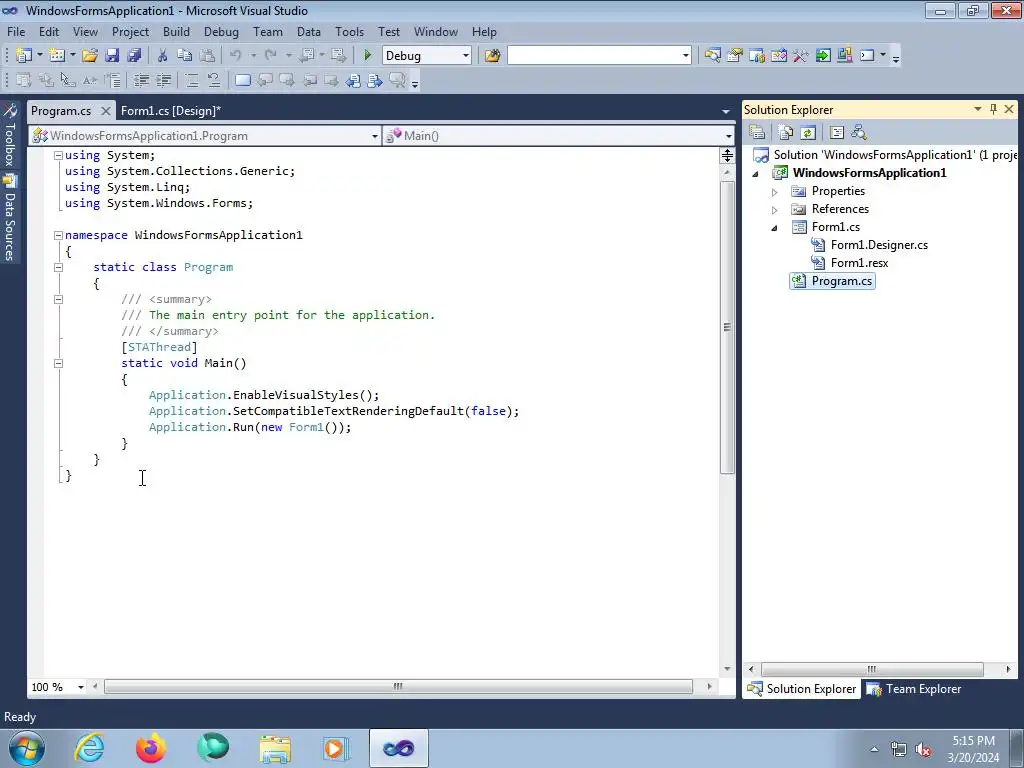1024x768 pixels.
Task: Open the Project menu
Action: [x=130, y=31]
